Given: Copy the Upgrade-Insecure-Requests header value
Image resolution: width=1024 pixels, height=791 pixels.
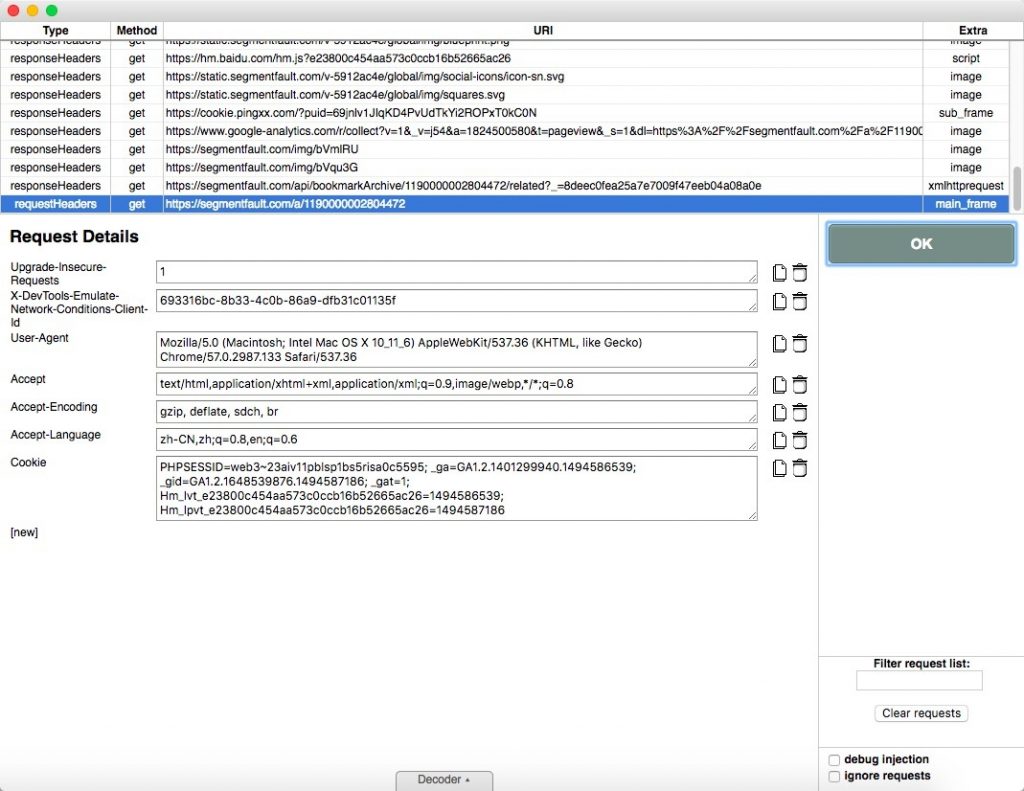Looking at the screenshot, I should coord(779,273).
